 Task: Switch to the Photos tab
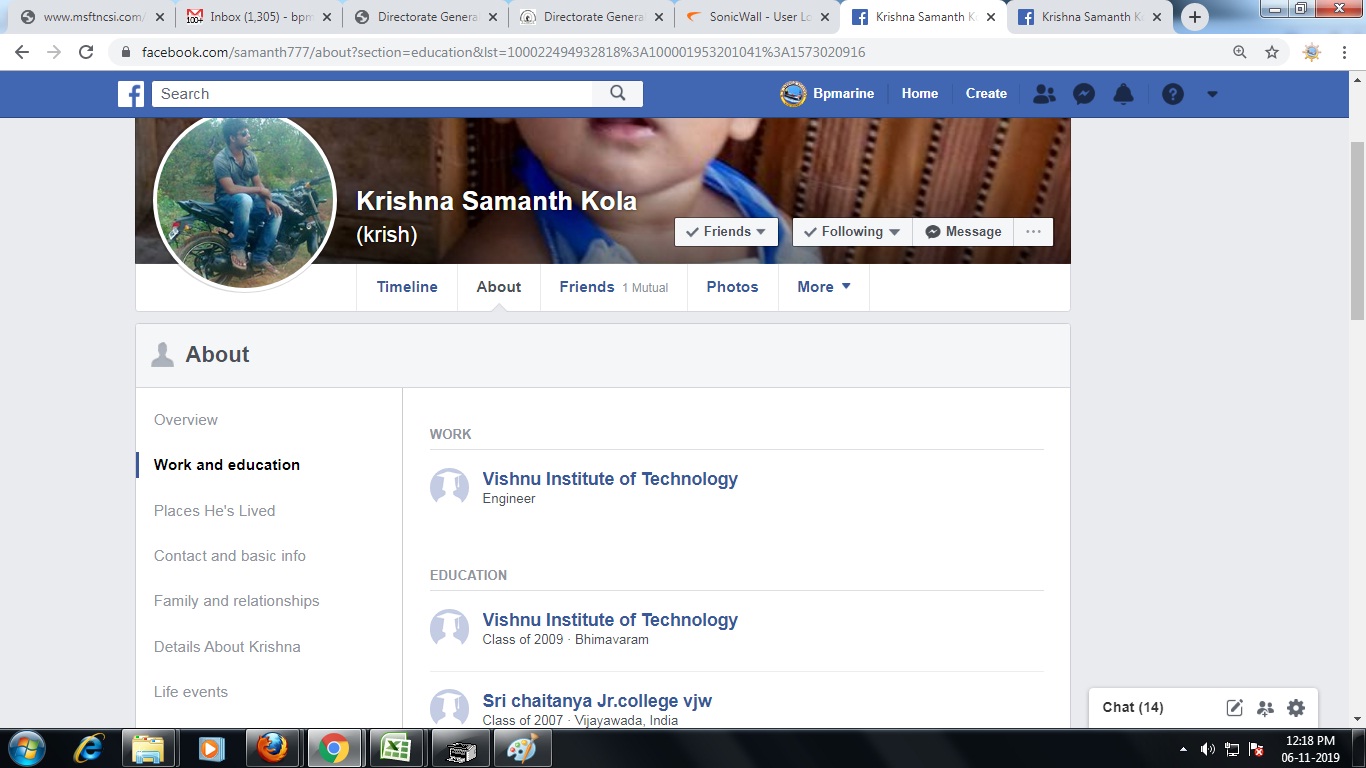click(x=732, y=287)
